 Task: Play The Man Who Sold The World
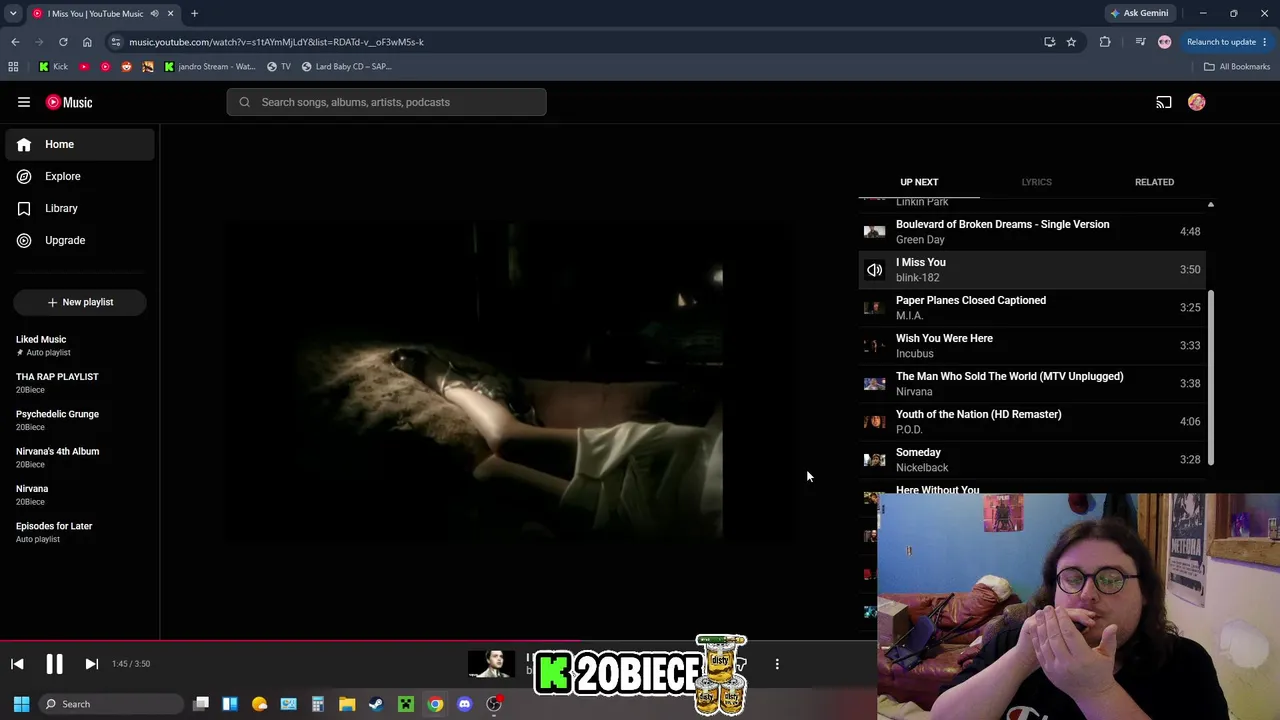pyautogui.click(x=1033, y=384)
